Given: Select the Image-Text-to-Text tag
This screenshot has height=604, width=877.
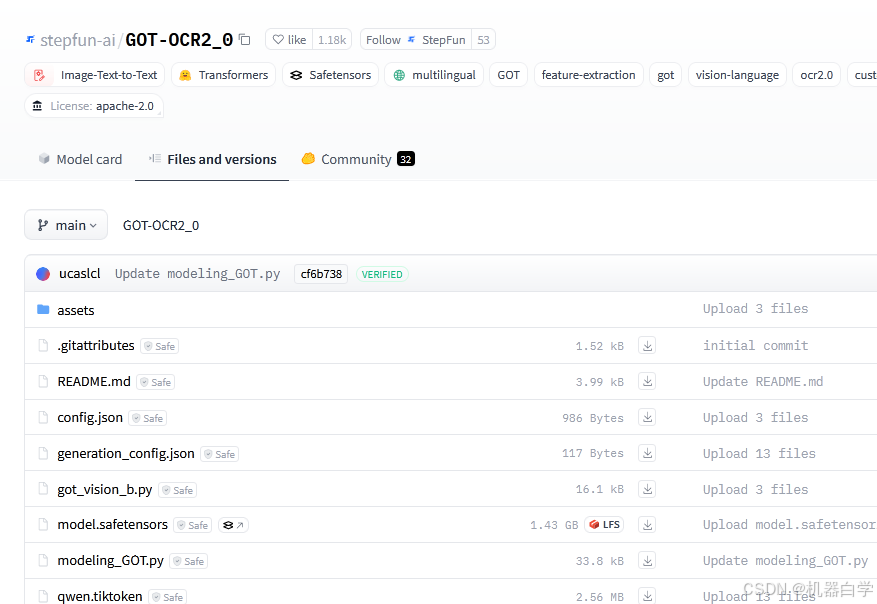Looking at the screenshot, I should click(x=95, y=75).
